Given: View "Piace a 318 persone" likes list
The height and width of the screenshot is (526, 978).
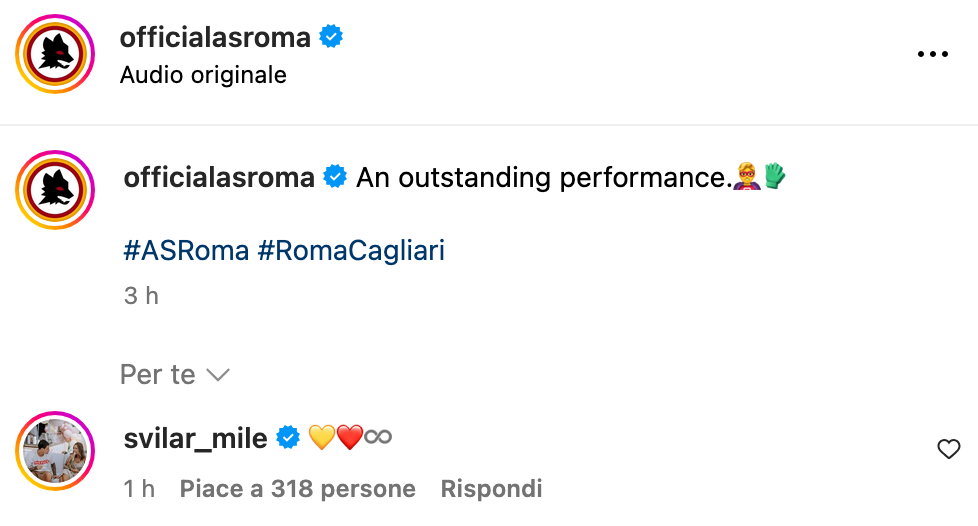Looking at the screenshot, I should (297, 489).
